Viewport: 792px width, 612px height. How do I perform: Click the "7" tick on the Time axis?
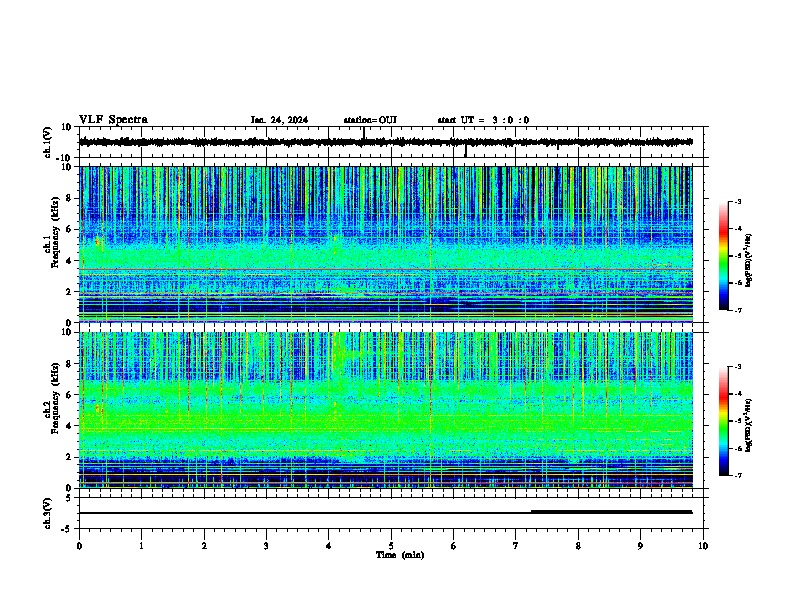[516, 546]
